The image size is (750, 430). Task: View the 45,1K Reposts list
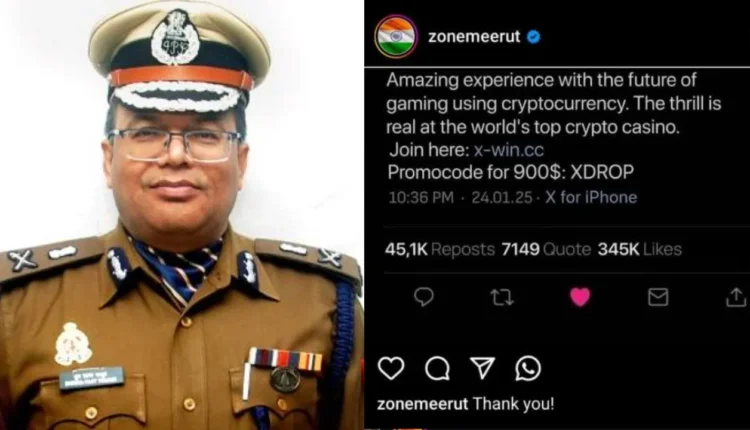pyautogui.click(x=440, y=249)
